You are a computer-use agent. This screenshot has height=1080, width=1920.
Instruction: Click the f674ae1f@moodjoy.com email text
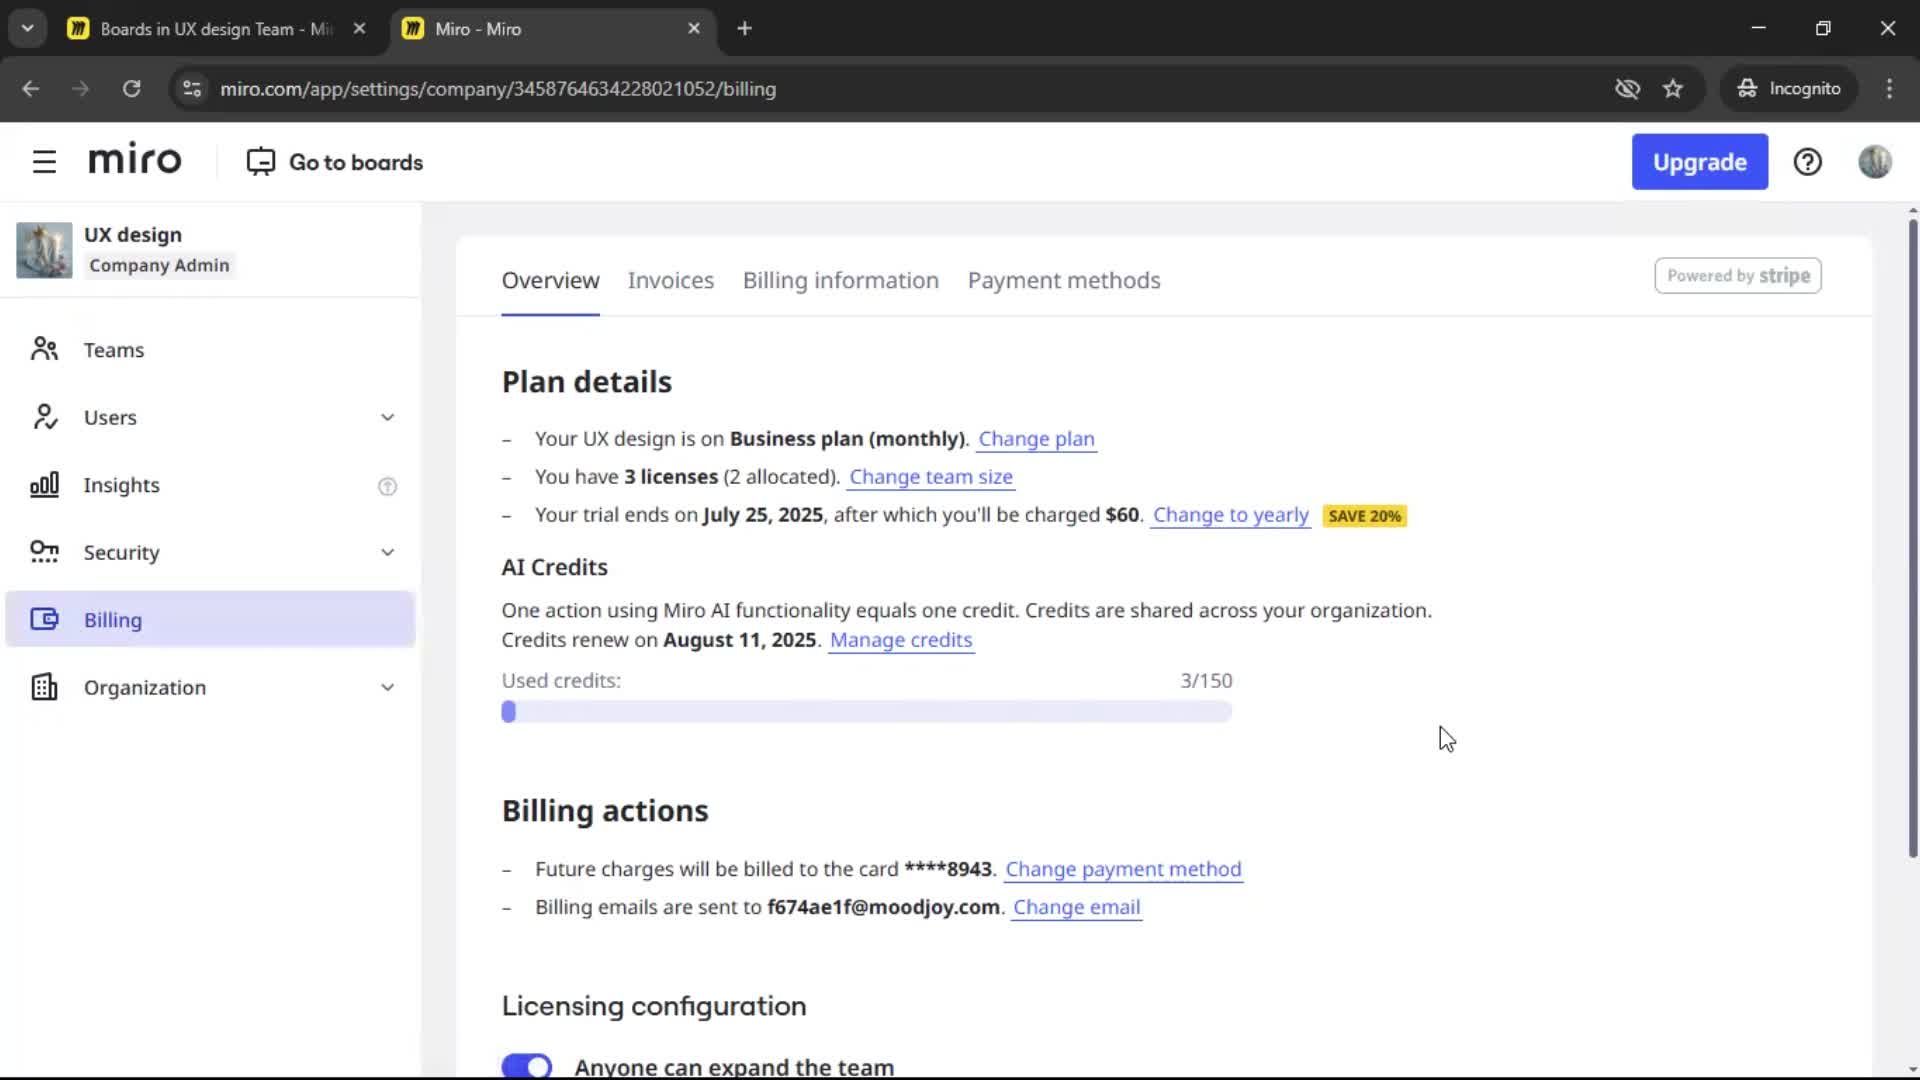pos(883,907)
